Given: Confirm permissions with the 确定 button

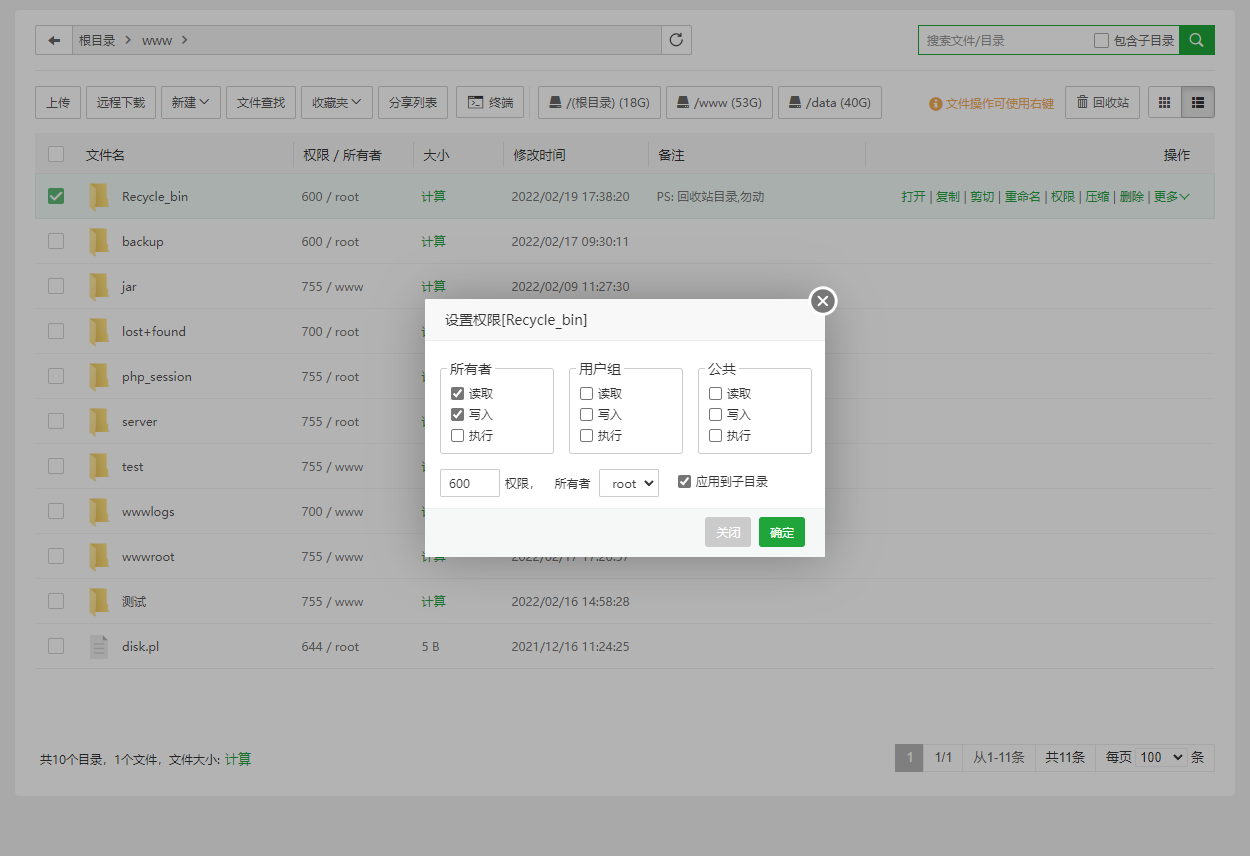Looking at the screenshot, I should pyautogui.click(x=781, y=532).
